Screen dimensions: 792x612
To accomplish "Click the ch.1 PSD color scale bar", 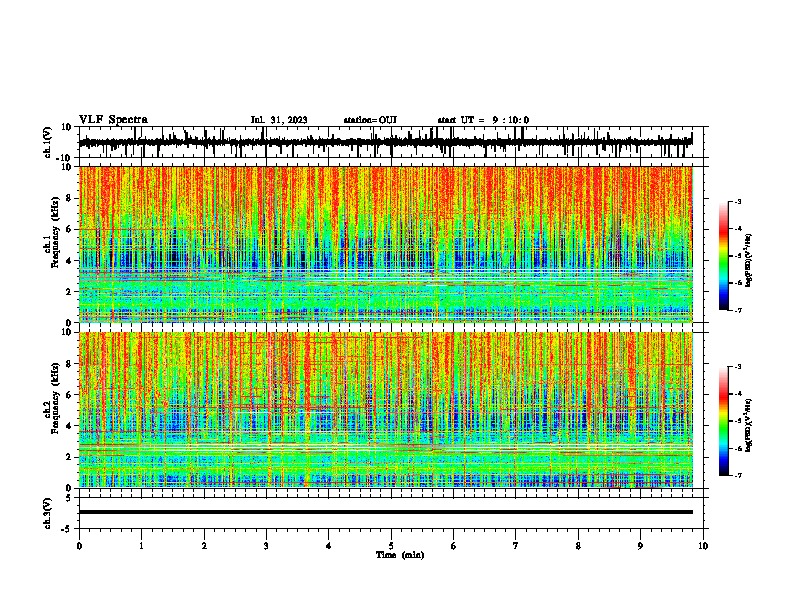I will [723, 255].
